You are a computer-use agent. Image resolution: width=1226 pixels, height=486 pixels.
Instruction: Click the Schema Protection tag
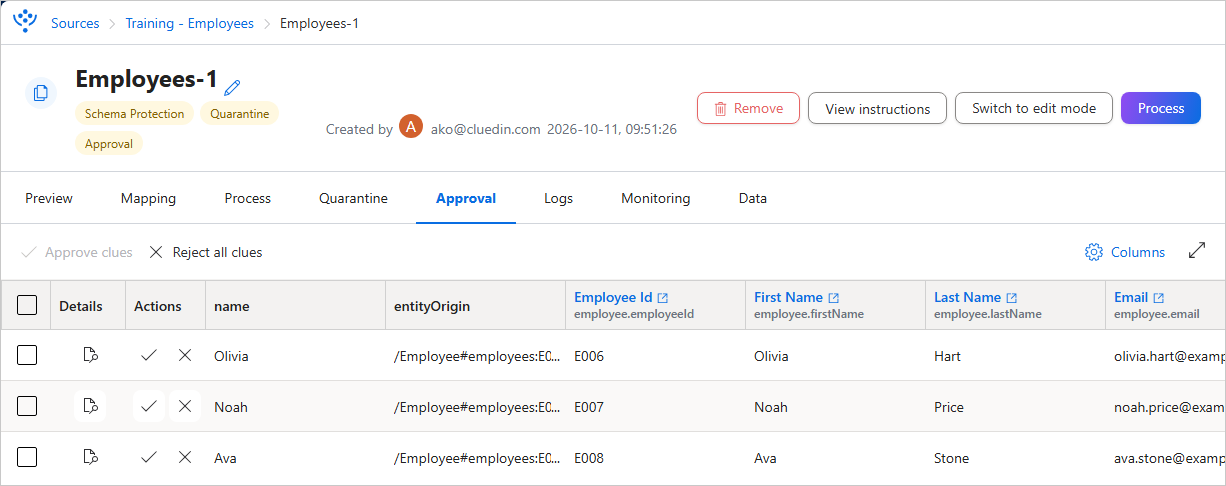135,114
